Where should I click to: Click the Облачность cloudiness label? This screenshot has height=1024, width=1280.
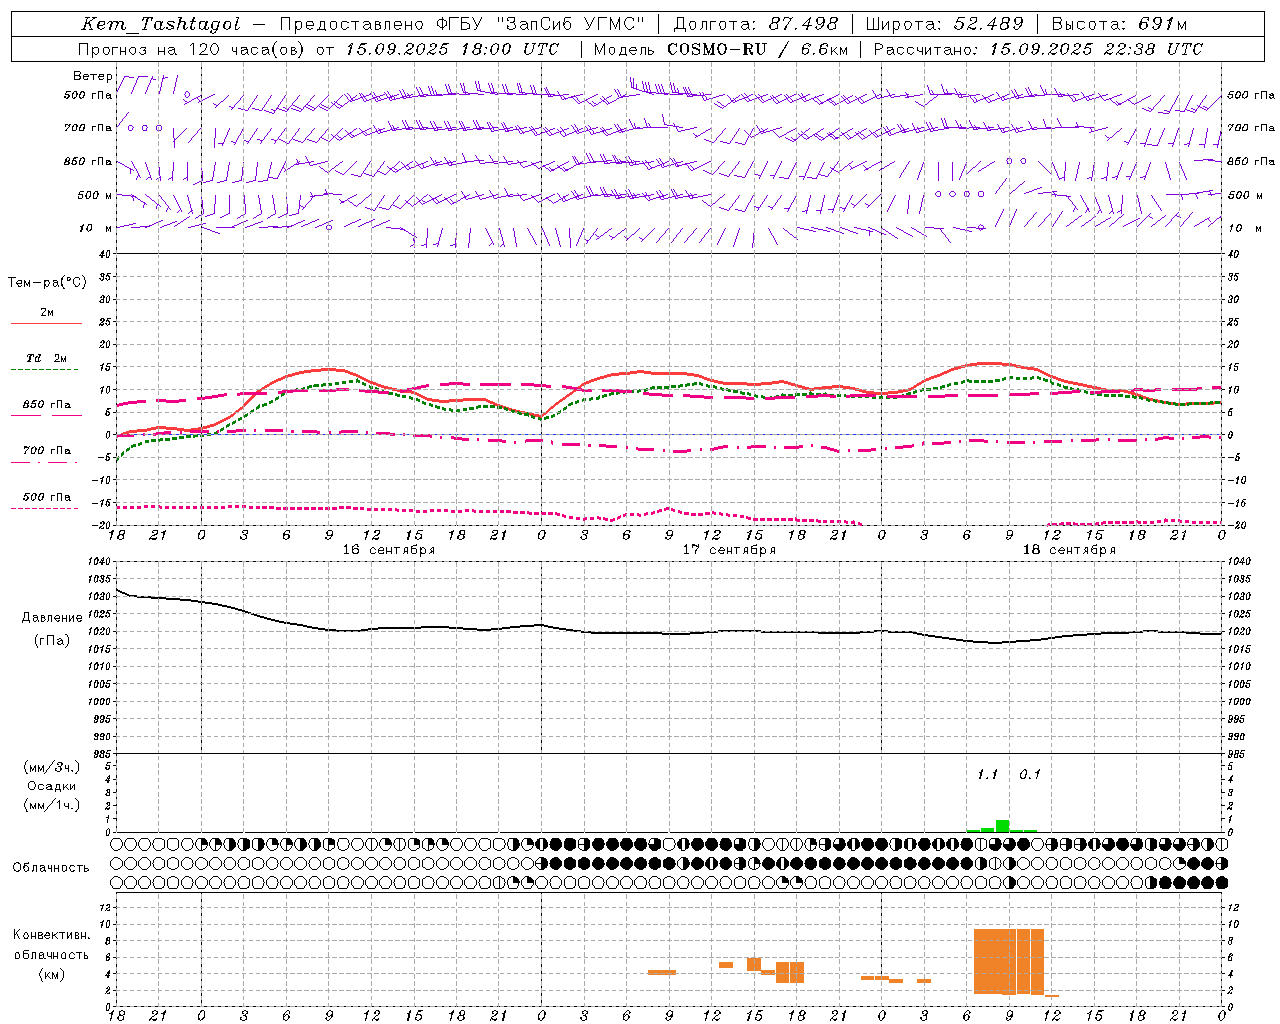(x=51, y=868)
